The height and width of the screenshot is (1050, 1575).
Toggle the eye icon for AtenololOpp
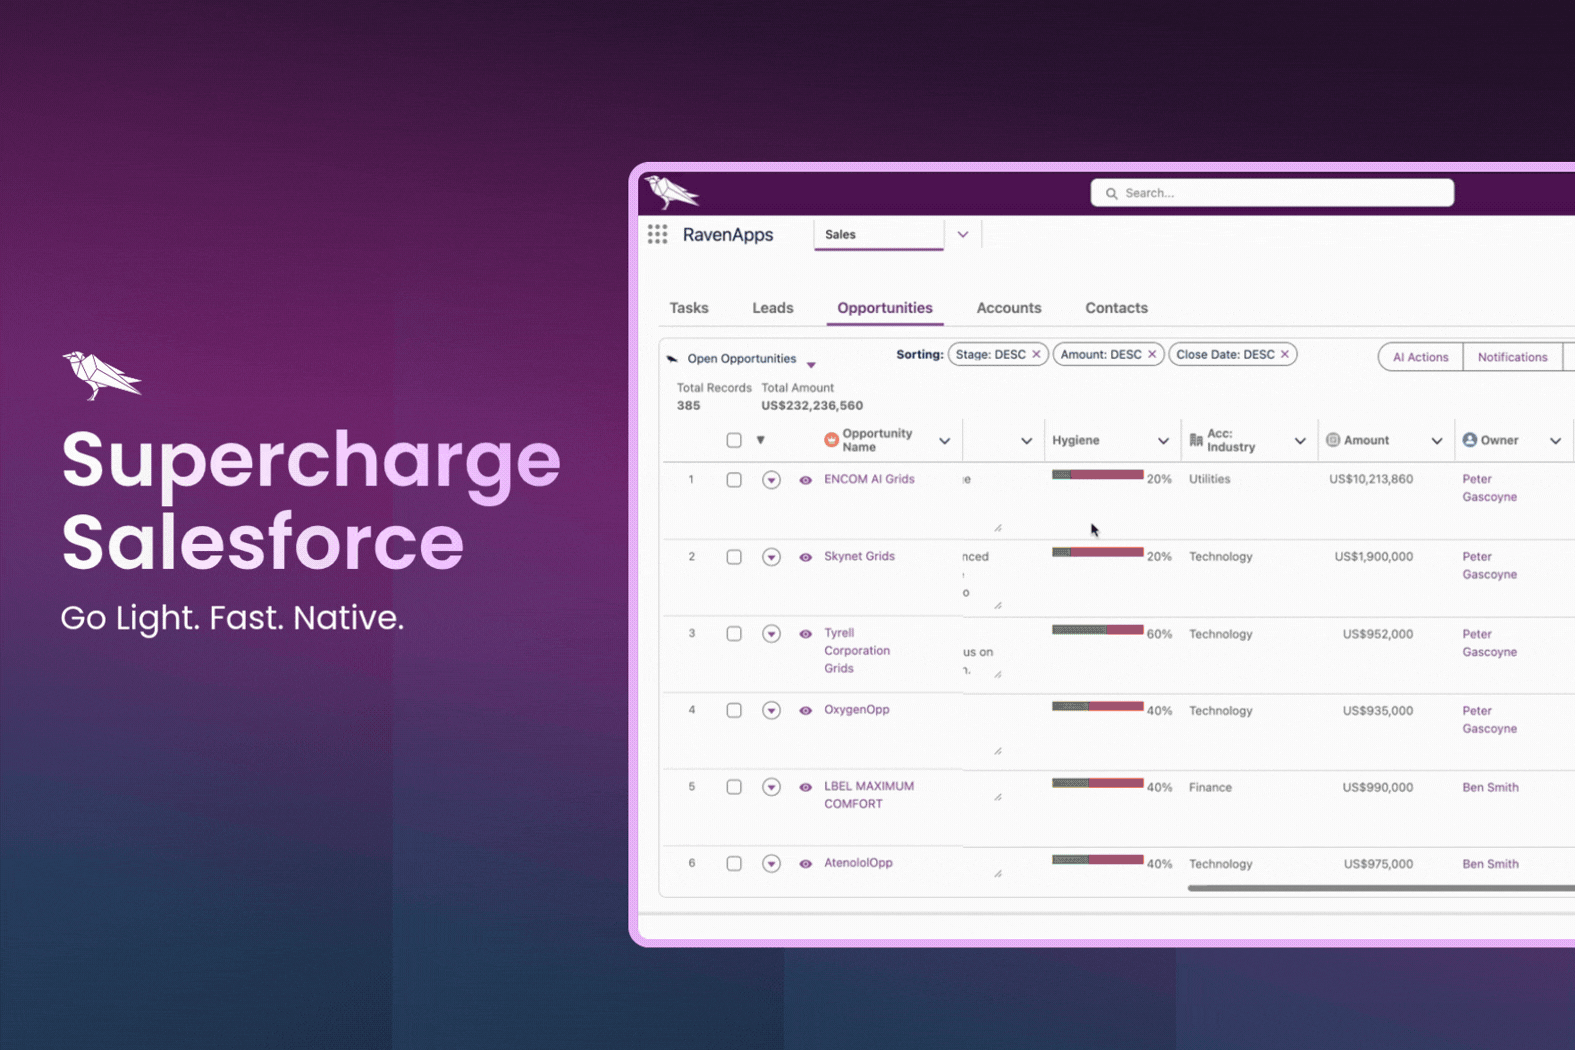tap(805, 864)
